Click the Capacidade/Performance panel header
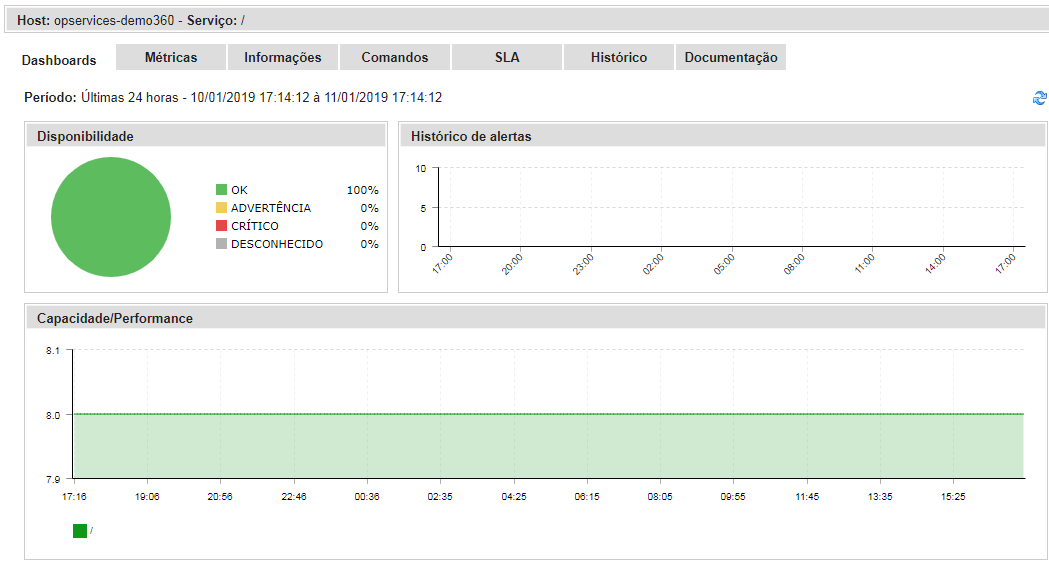This screenshot has width=1049, height=563. coord(535,318)
